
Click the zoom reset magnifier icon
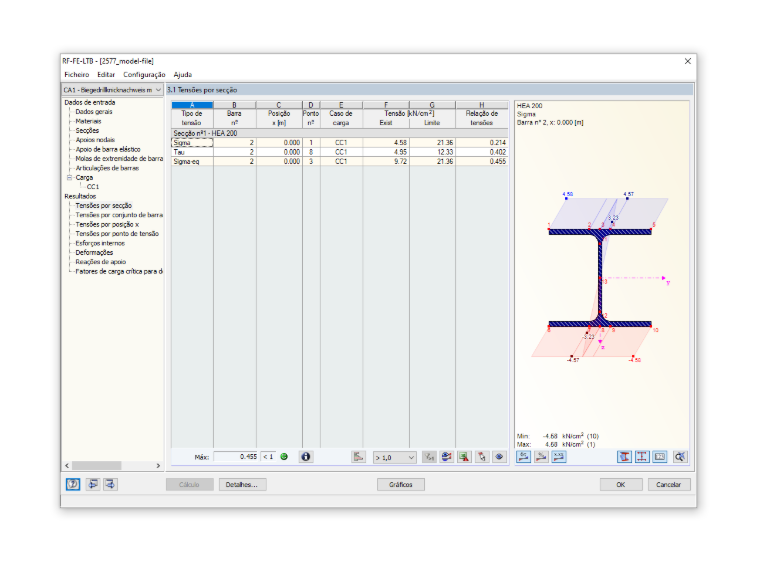click(x=680, y=457)
